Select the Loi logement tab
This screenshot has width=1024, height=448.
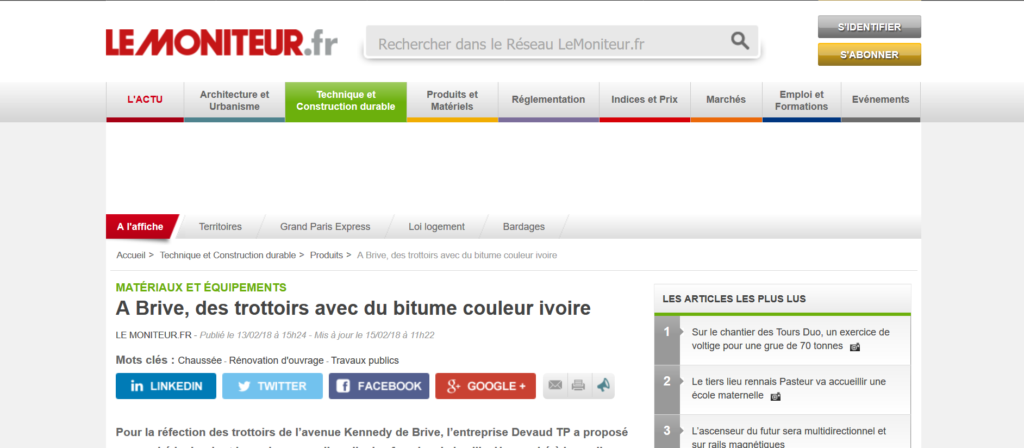pos(436,227)
